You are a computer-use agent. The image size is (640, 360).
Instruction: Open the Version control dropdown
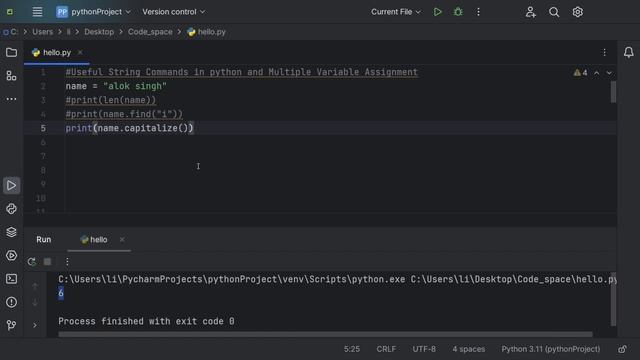click(173, 12)
